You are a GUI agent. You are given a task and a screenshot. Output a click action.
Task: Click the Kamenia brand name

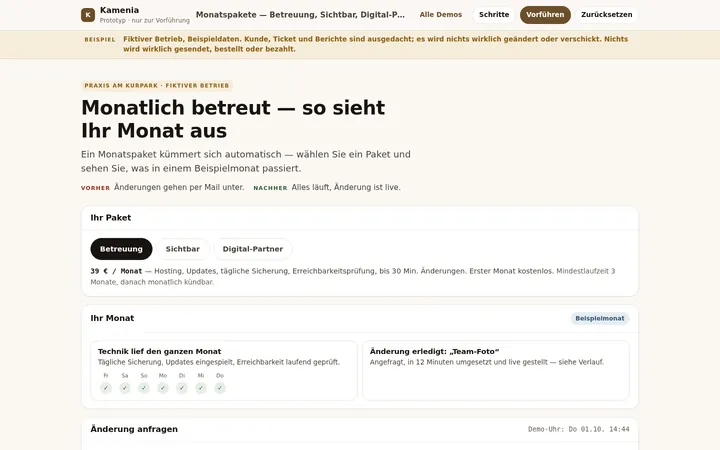point(119,10)
